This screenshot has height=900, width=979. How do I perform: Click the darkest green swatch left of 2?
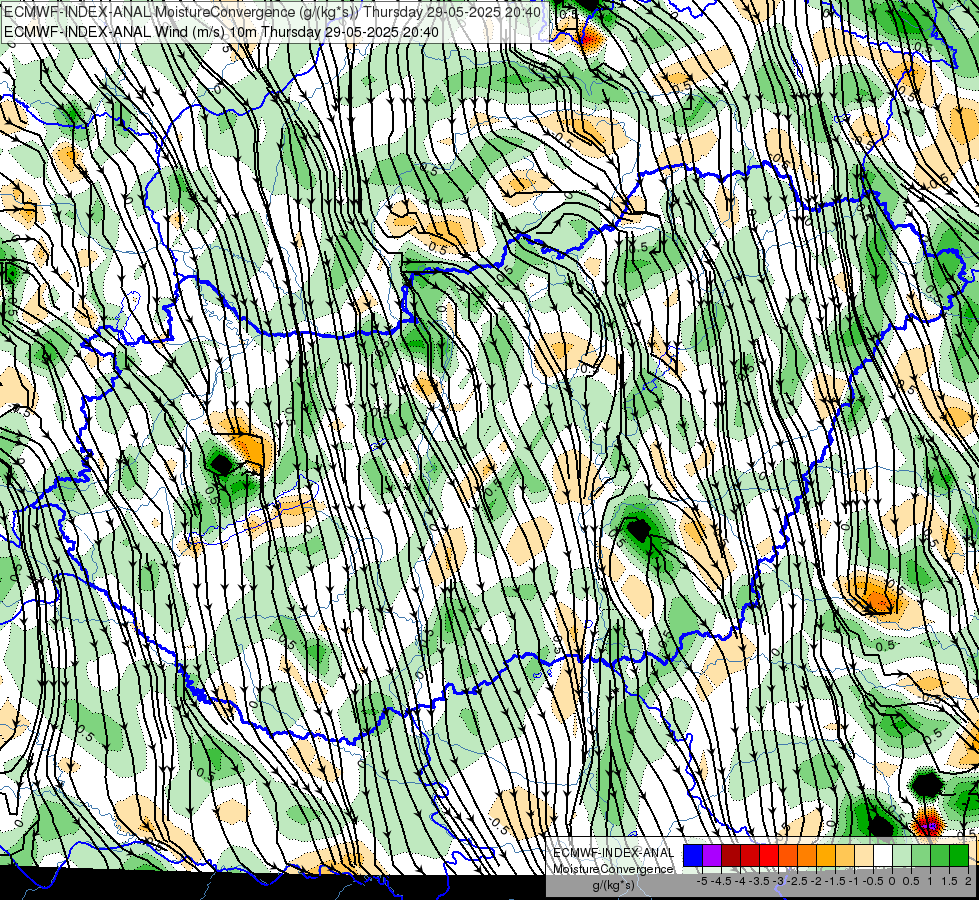tap(959, 855)
